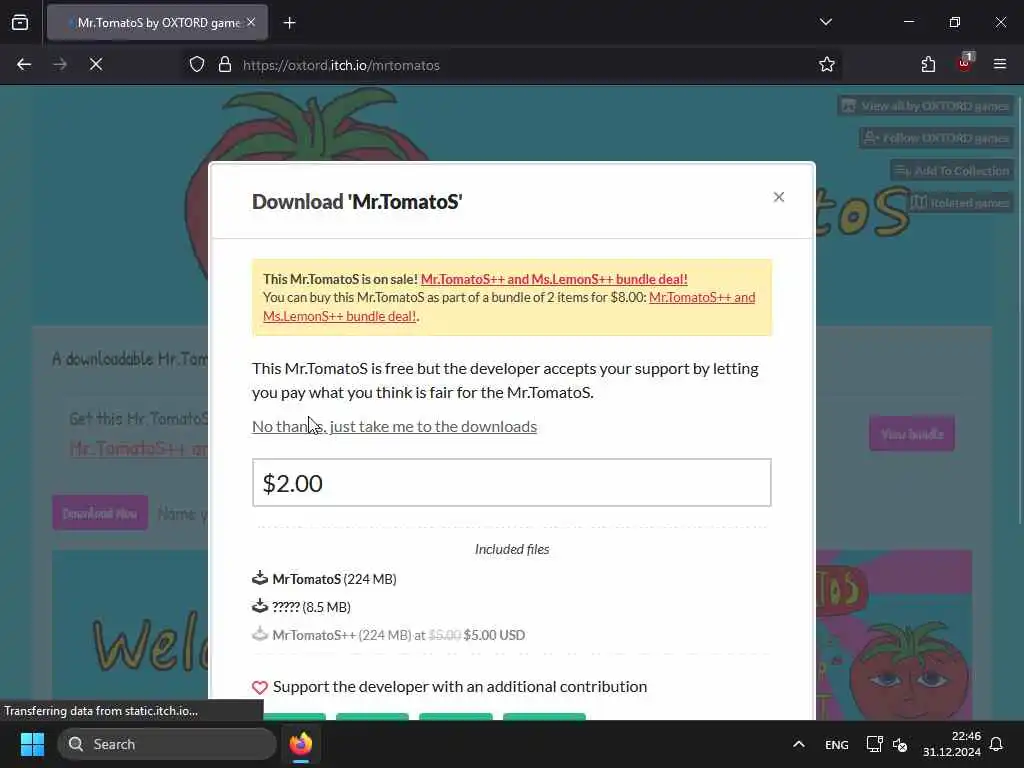Click the forward navigation arrow
Image resolution: width=1024 pixels, height=768 pixels.
60,65
